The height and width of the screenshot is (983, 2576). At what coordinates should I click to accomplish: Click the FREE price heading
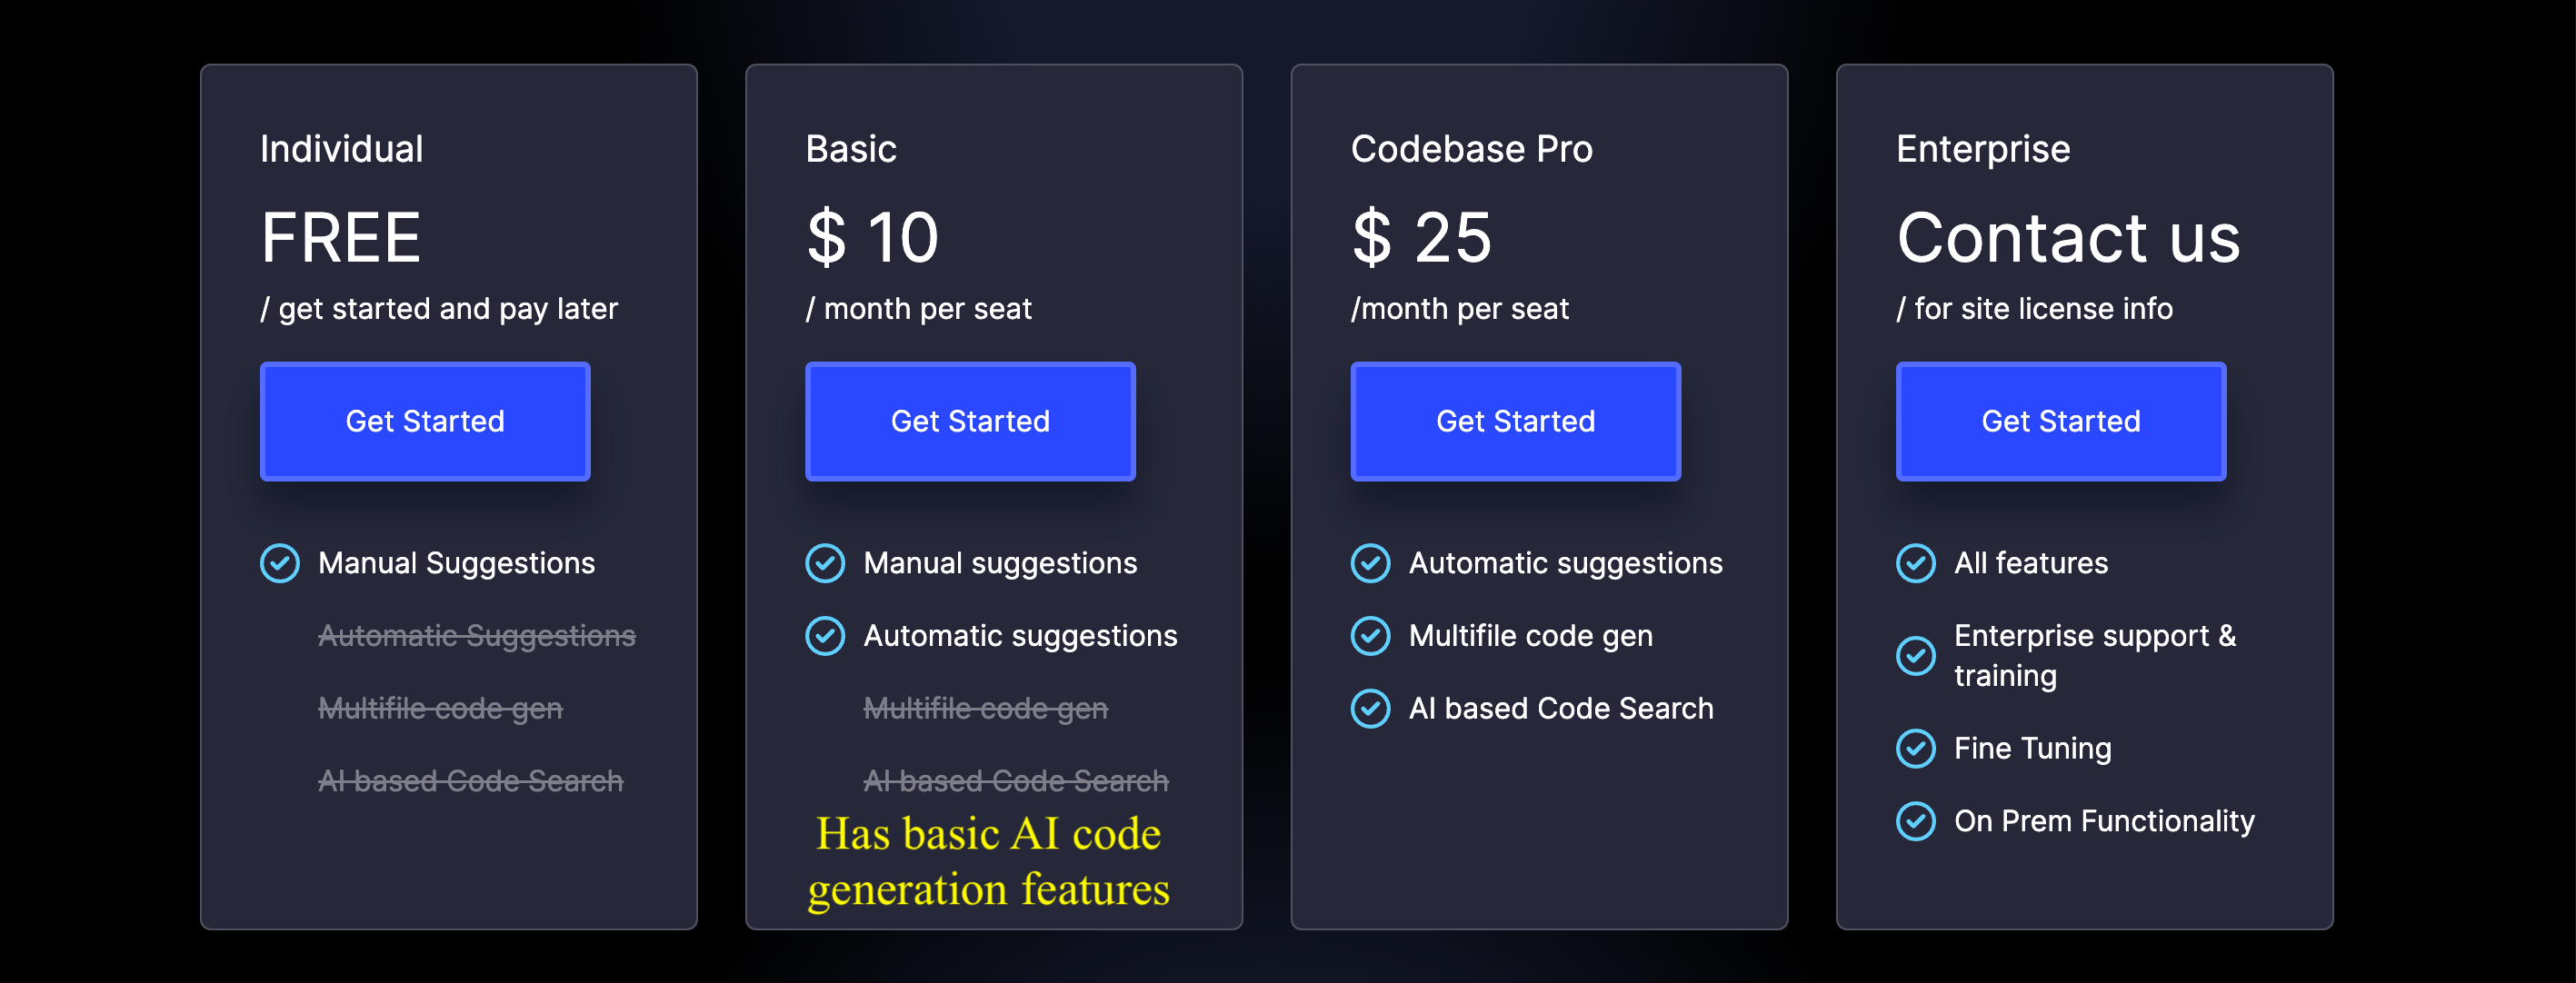coord(341,238)
